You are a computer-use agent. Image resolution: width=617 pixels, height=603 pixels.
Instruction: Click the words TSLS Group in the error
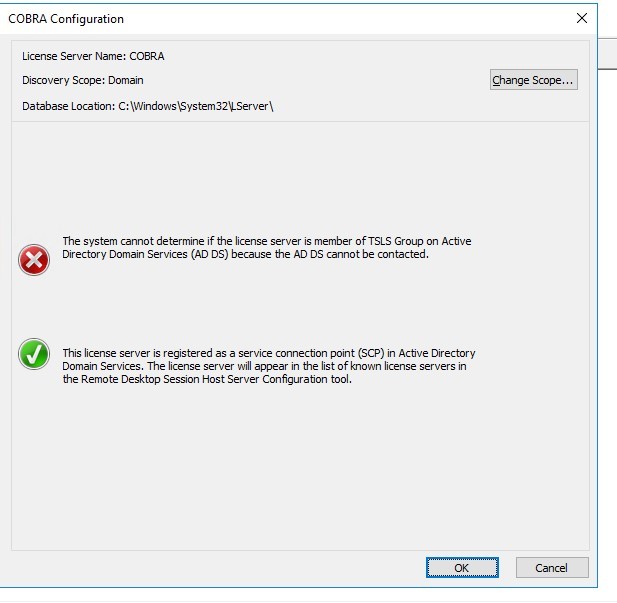click(395, 241)
